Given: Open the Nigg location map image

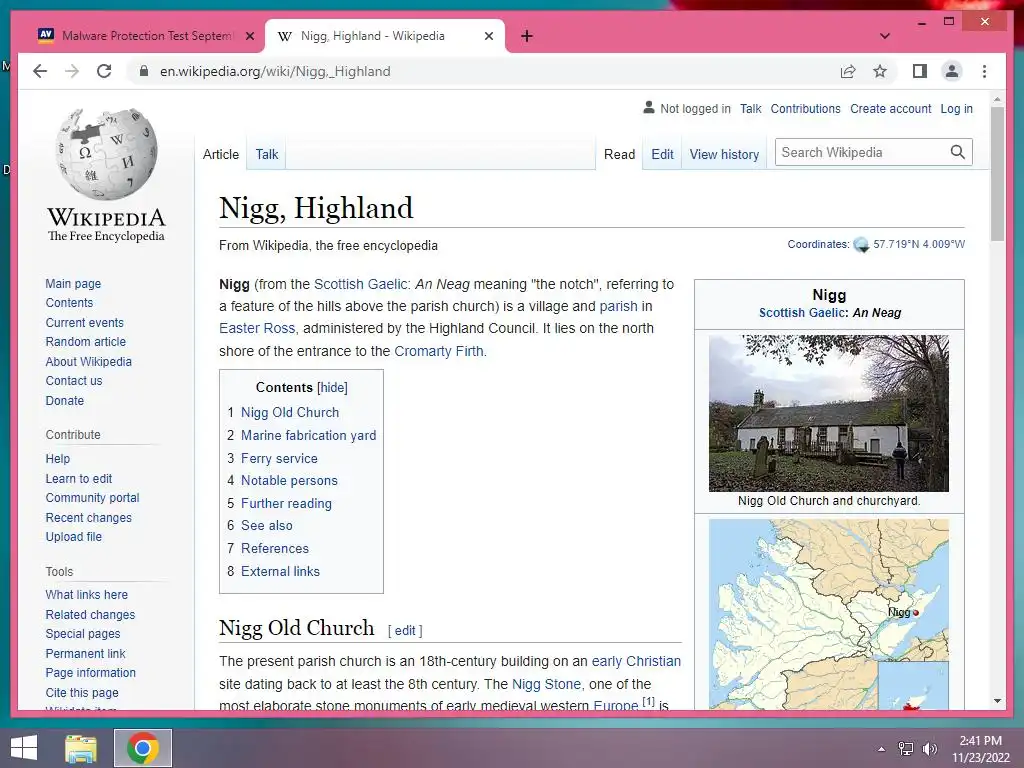Looking at the screenshot, I should pyautogui.click(x=829, y=614).
